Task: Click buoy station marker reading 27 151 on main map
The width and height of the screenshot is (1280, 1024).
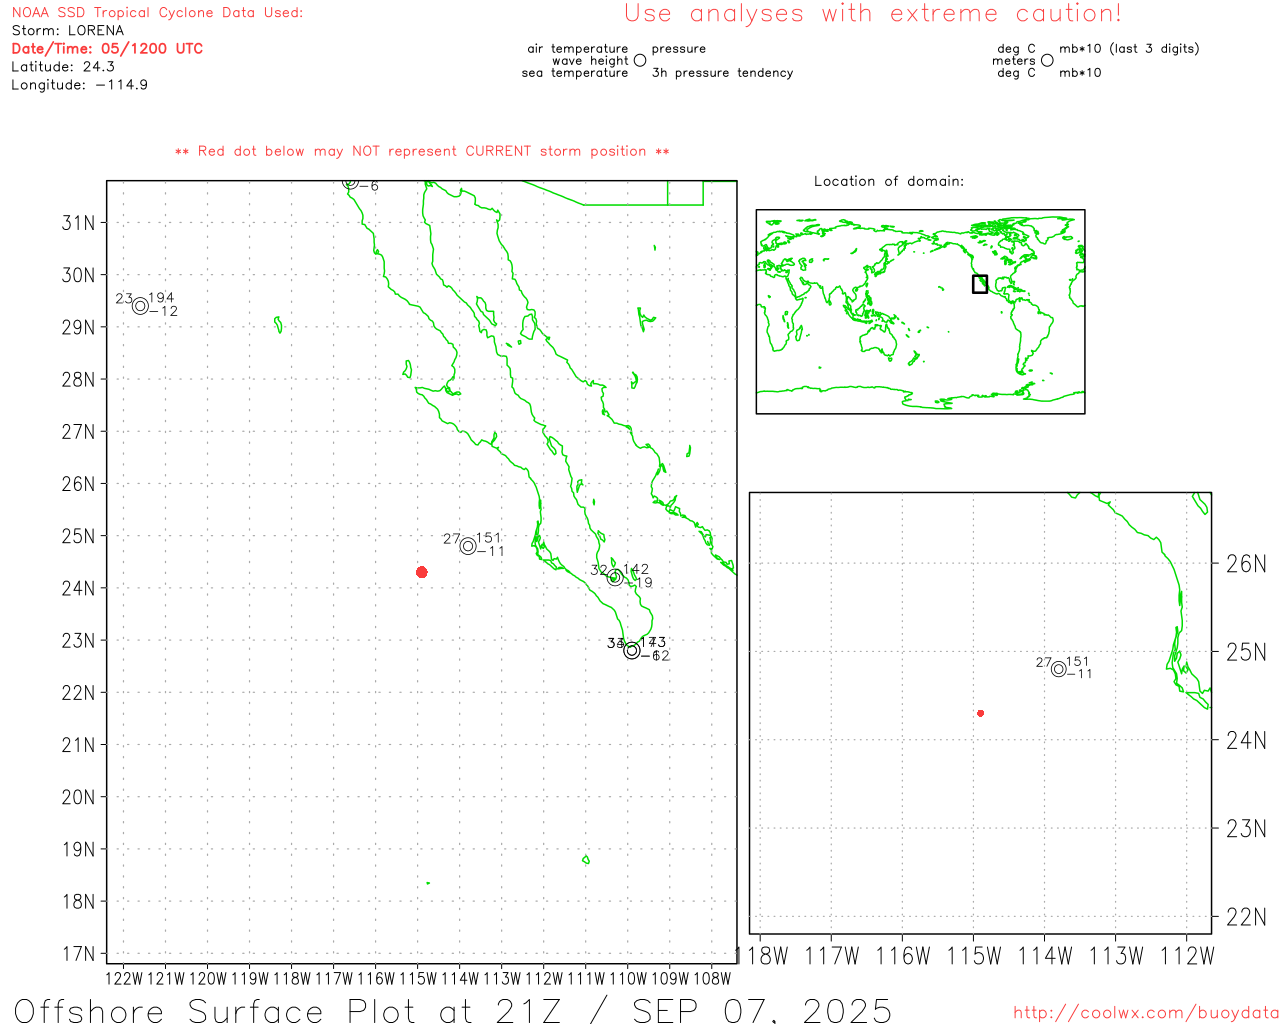Action: click(468, 546)
